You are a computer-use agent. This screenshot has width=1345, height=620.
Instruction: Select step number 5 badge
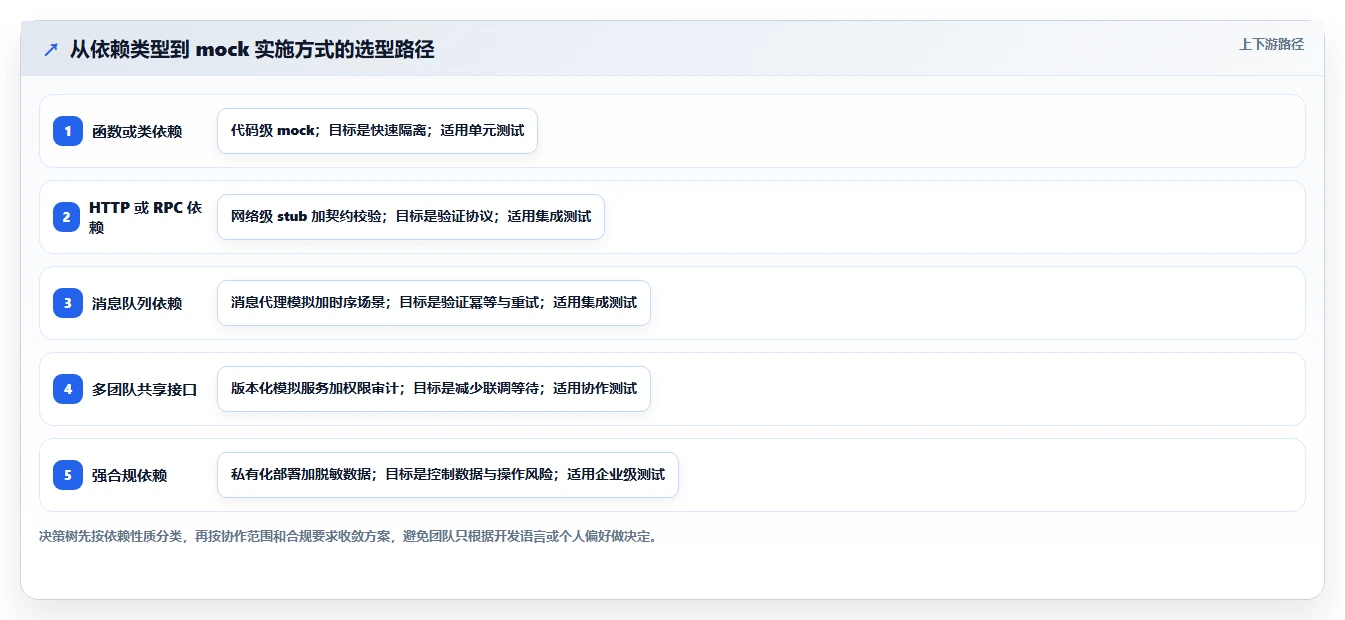pos(68,474)
